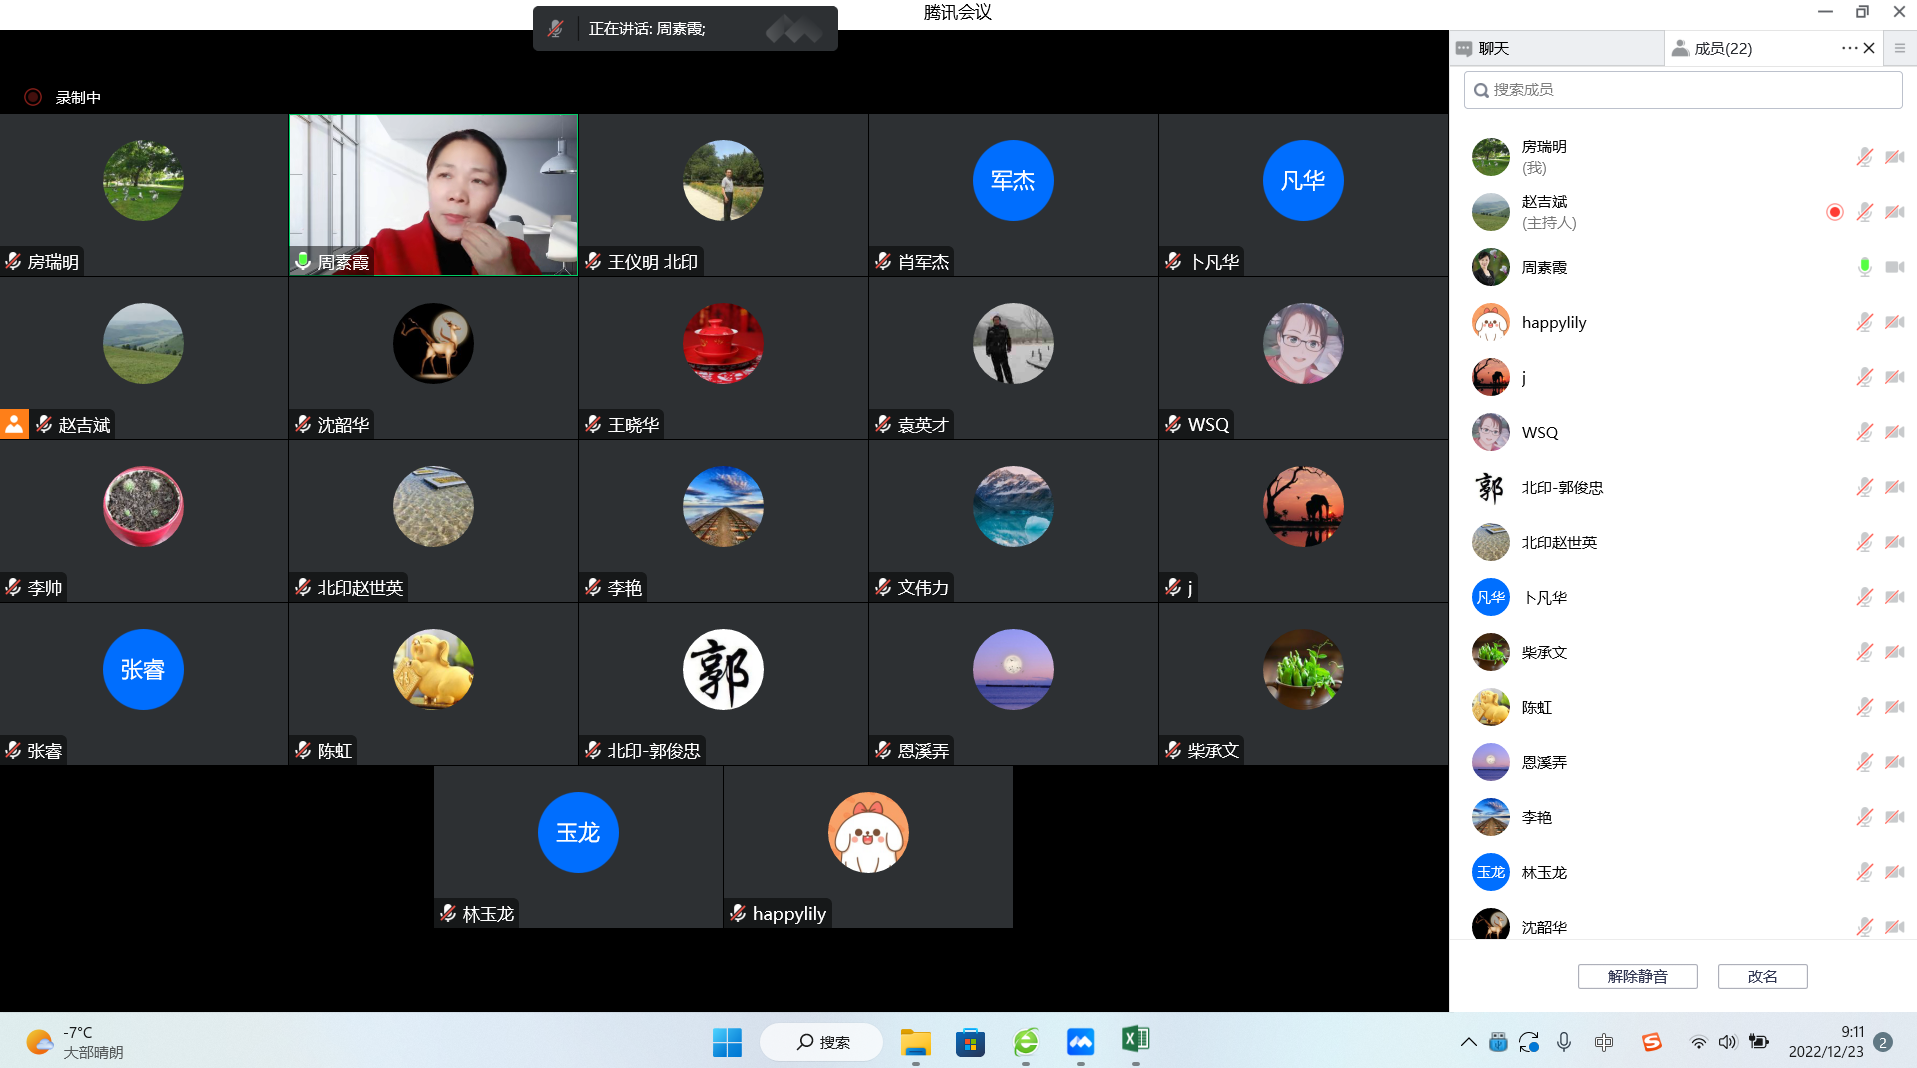Click 卜凡华 participant tile avatar

(x=1303, y=180)
